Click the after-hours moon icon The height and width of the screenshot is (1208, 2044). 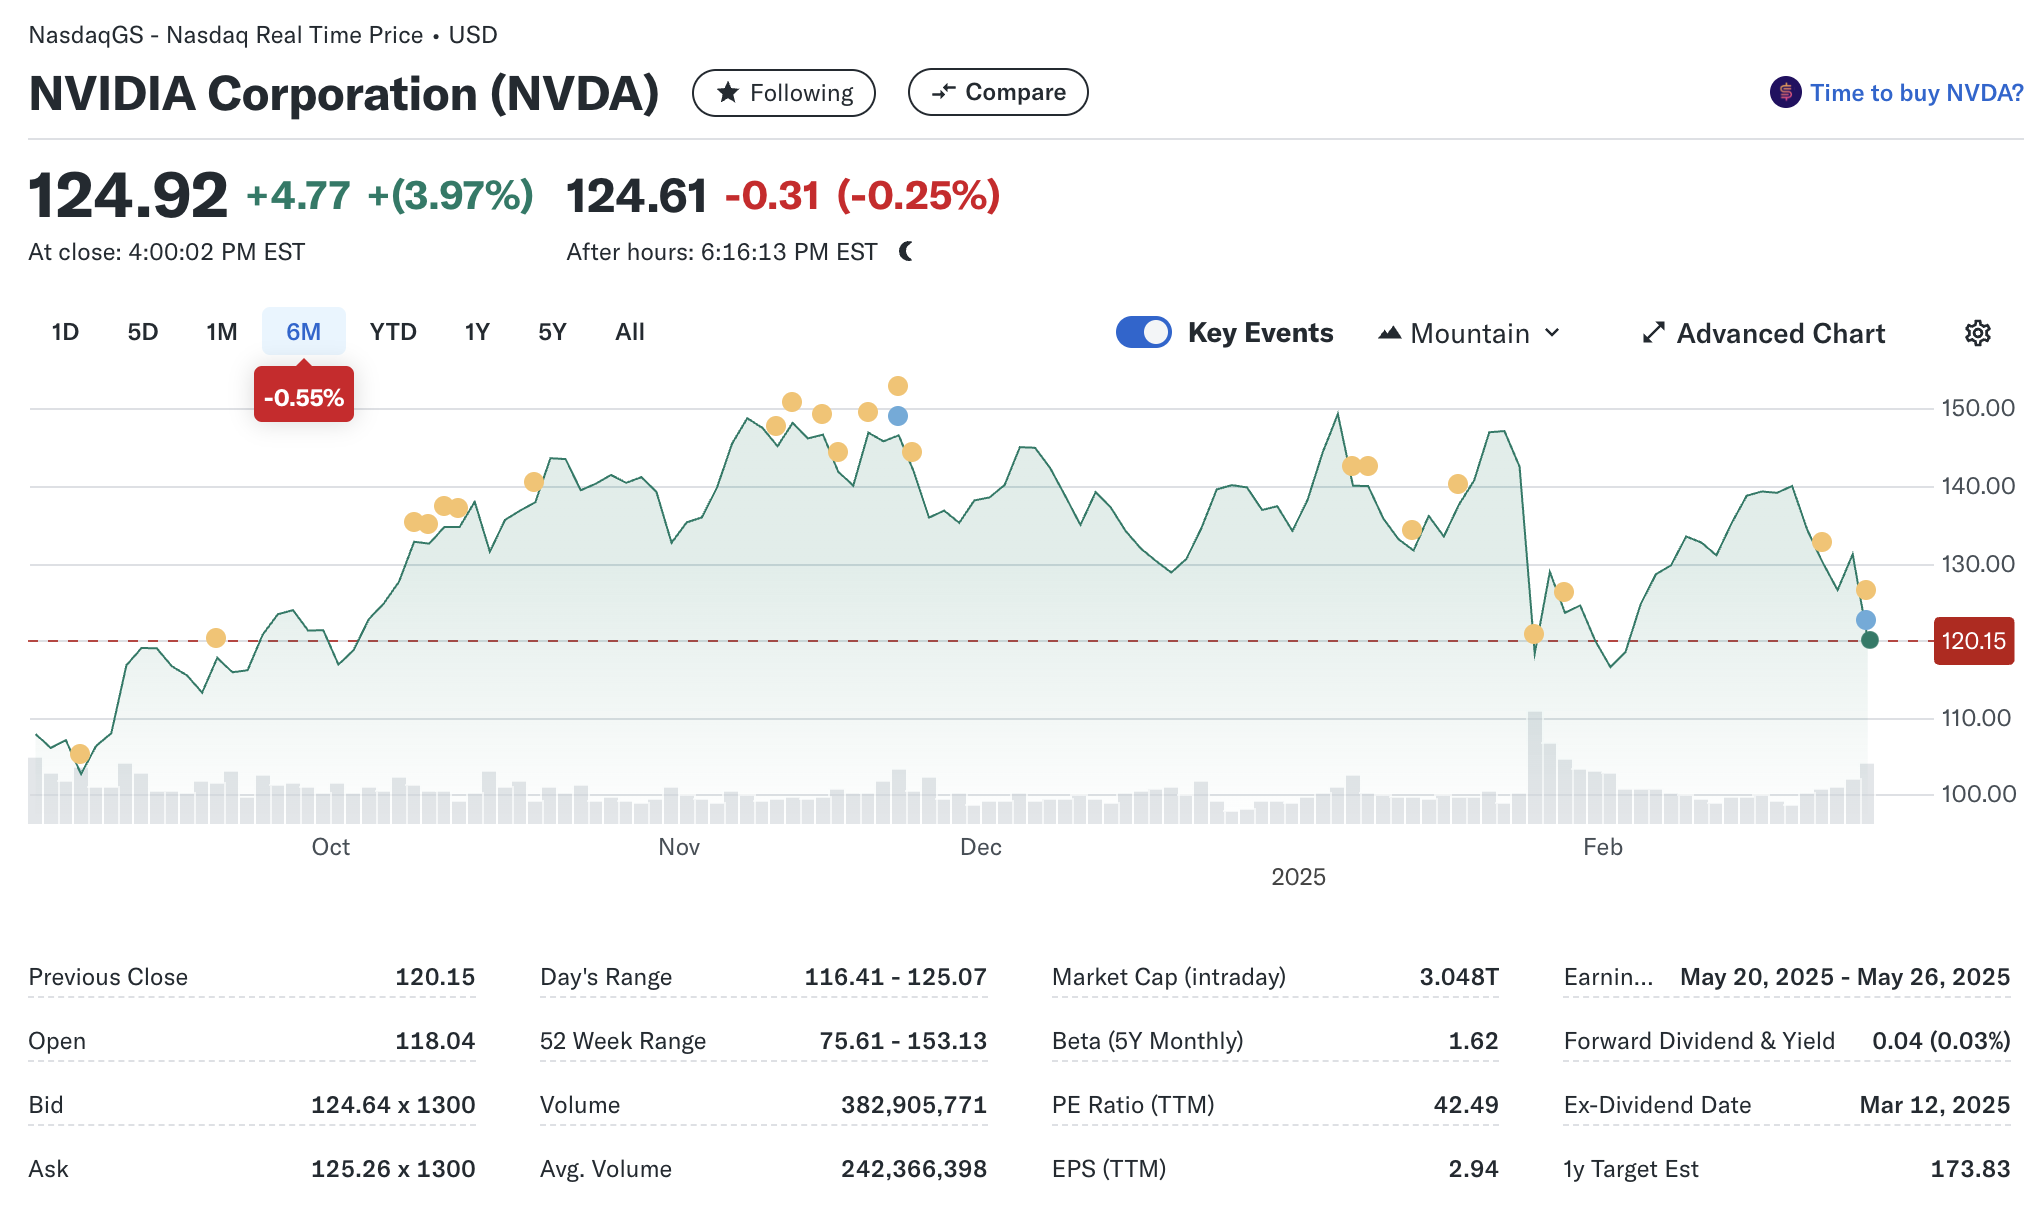click(x=906, y=251)
